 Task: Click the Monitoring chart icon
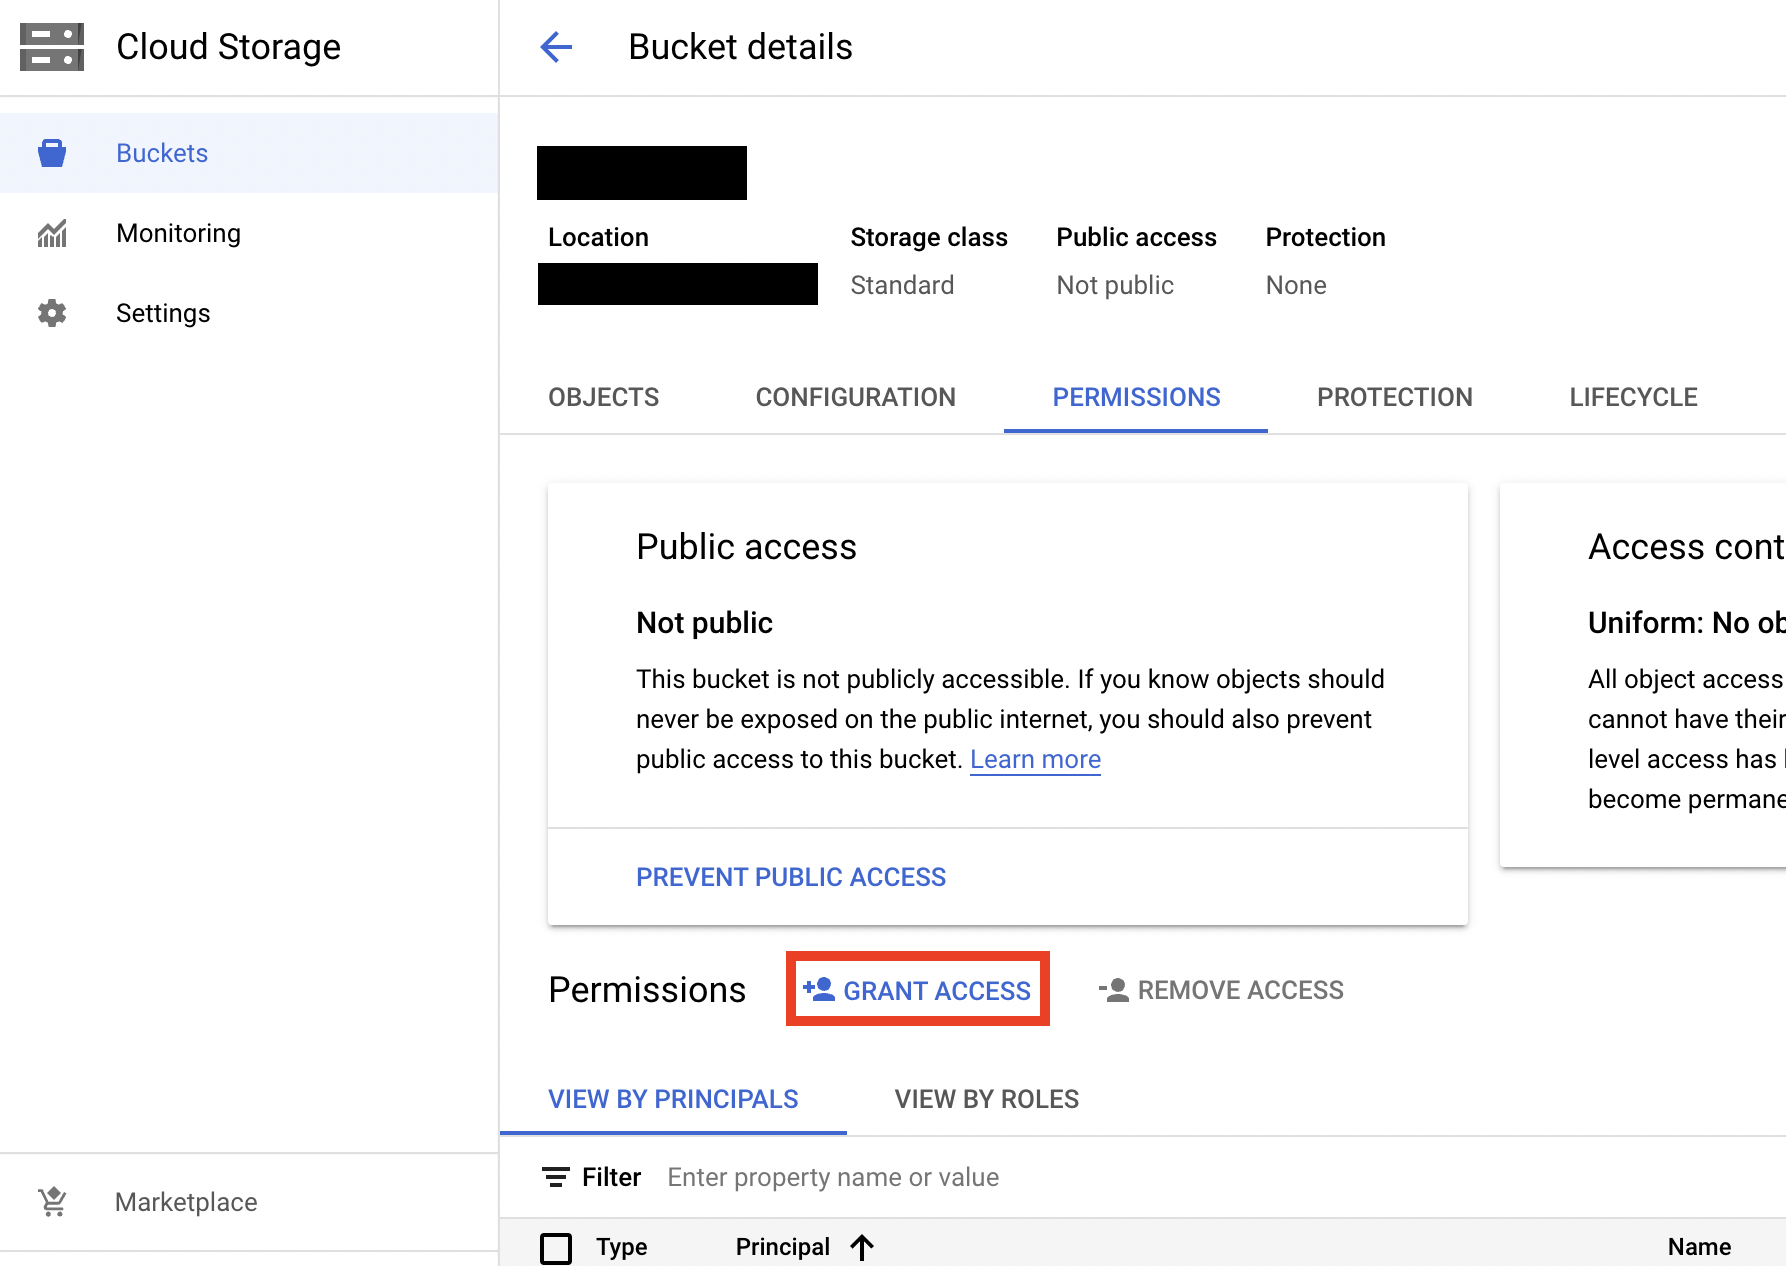[52, 233]
